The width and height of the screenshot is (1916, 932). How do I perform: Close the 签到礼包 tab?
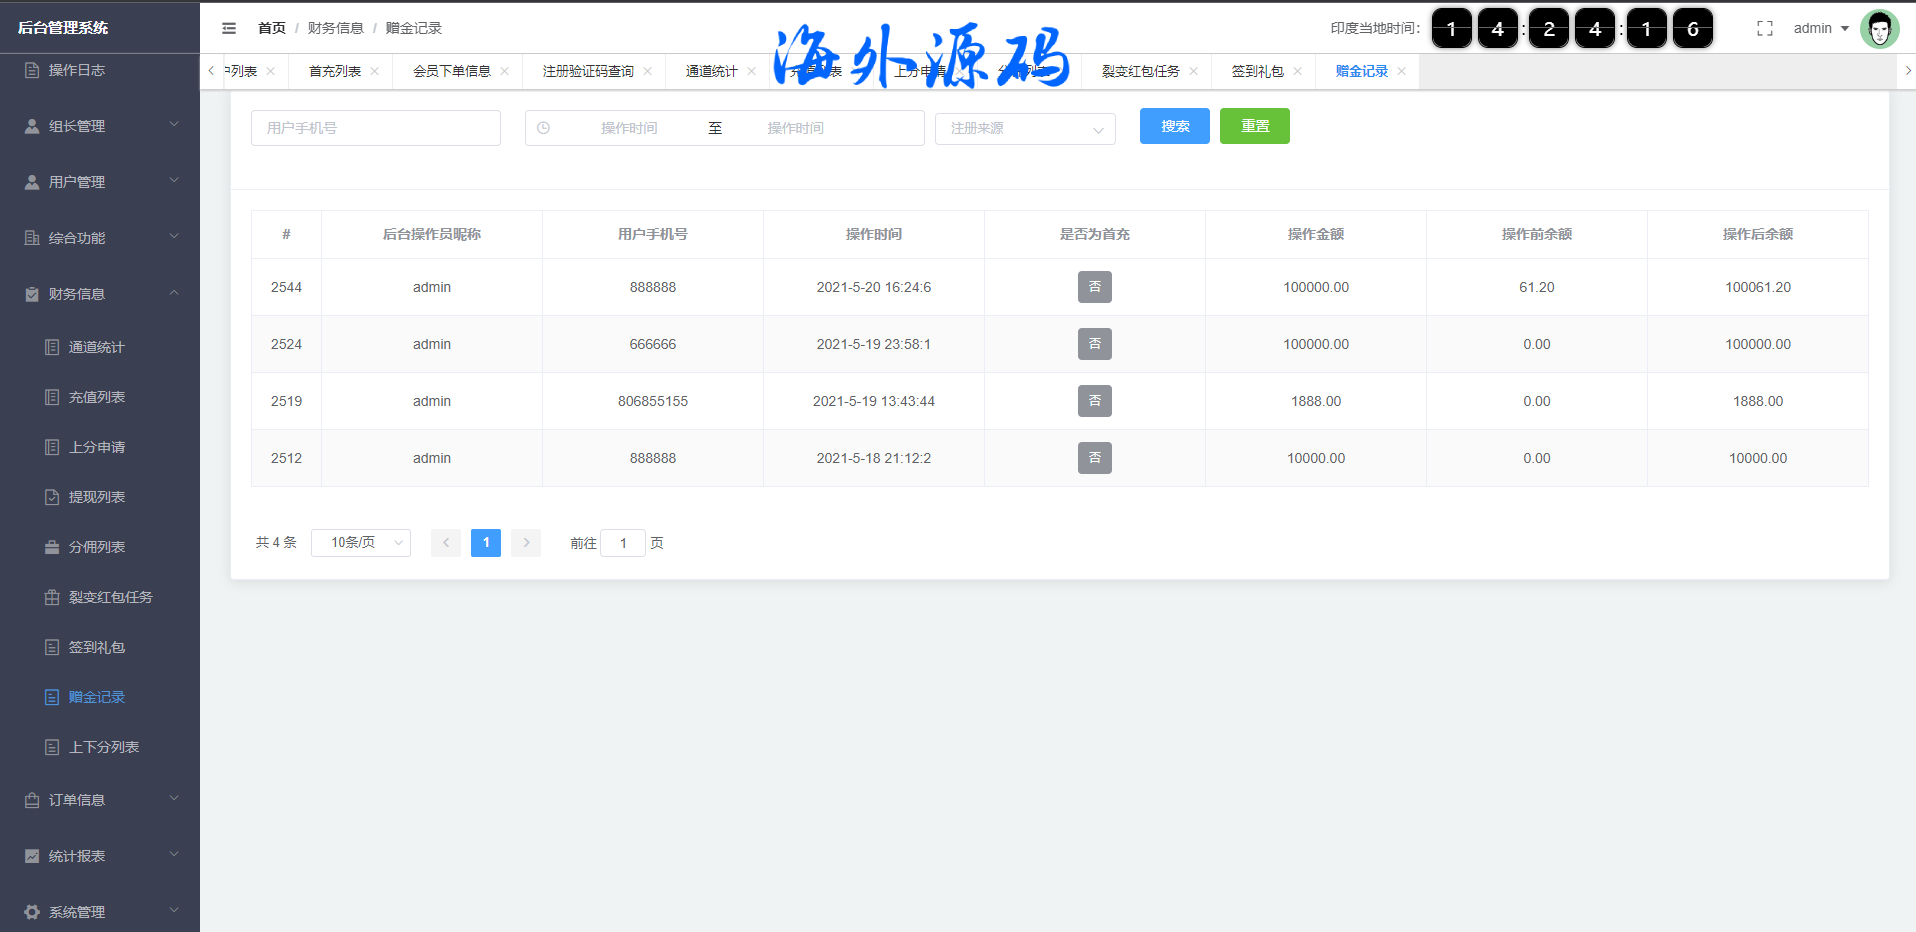pyautogui.click(x=1297, y=71)
